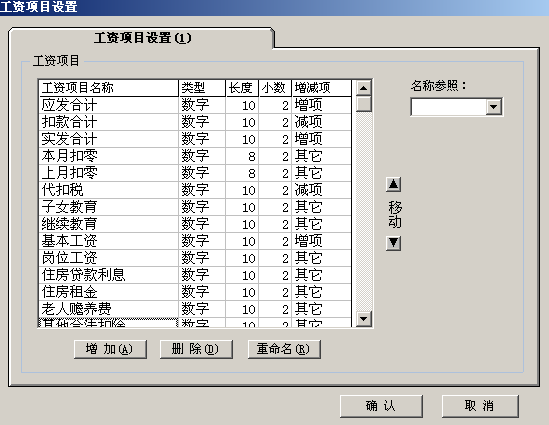
Task: Click the list scrollbar up arrow
Action: pos(363,88)
